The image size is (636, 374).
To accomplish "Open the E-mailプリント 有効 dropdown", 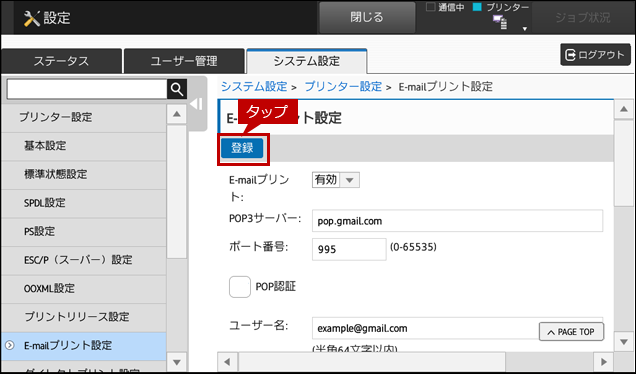I will (x=336, y=180).
